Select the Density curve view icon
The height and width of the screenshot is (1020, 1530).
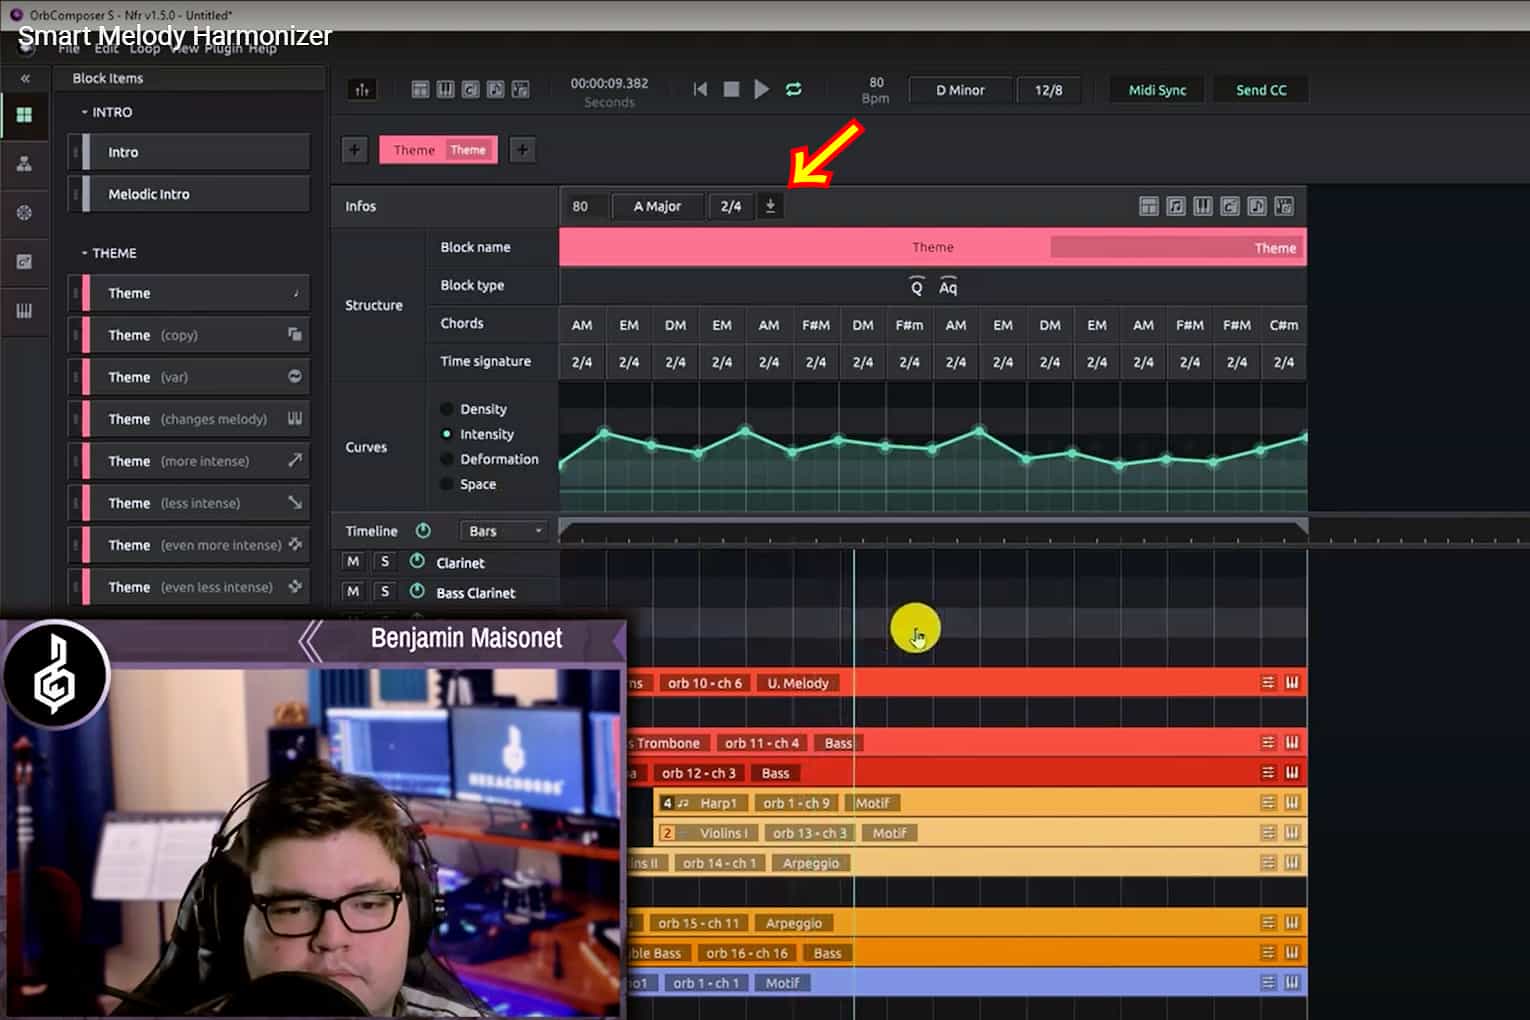pyautogui.click(x=448, y=409)
